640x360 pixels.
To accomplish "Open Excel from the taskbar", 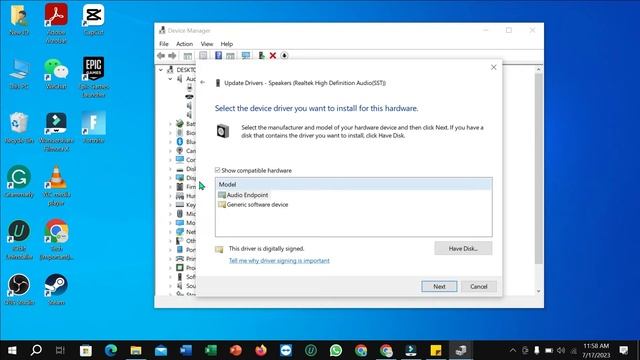I will [211, 350].
